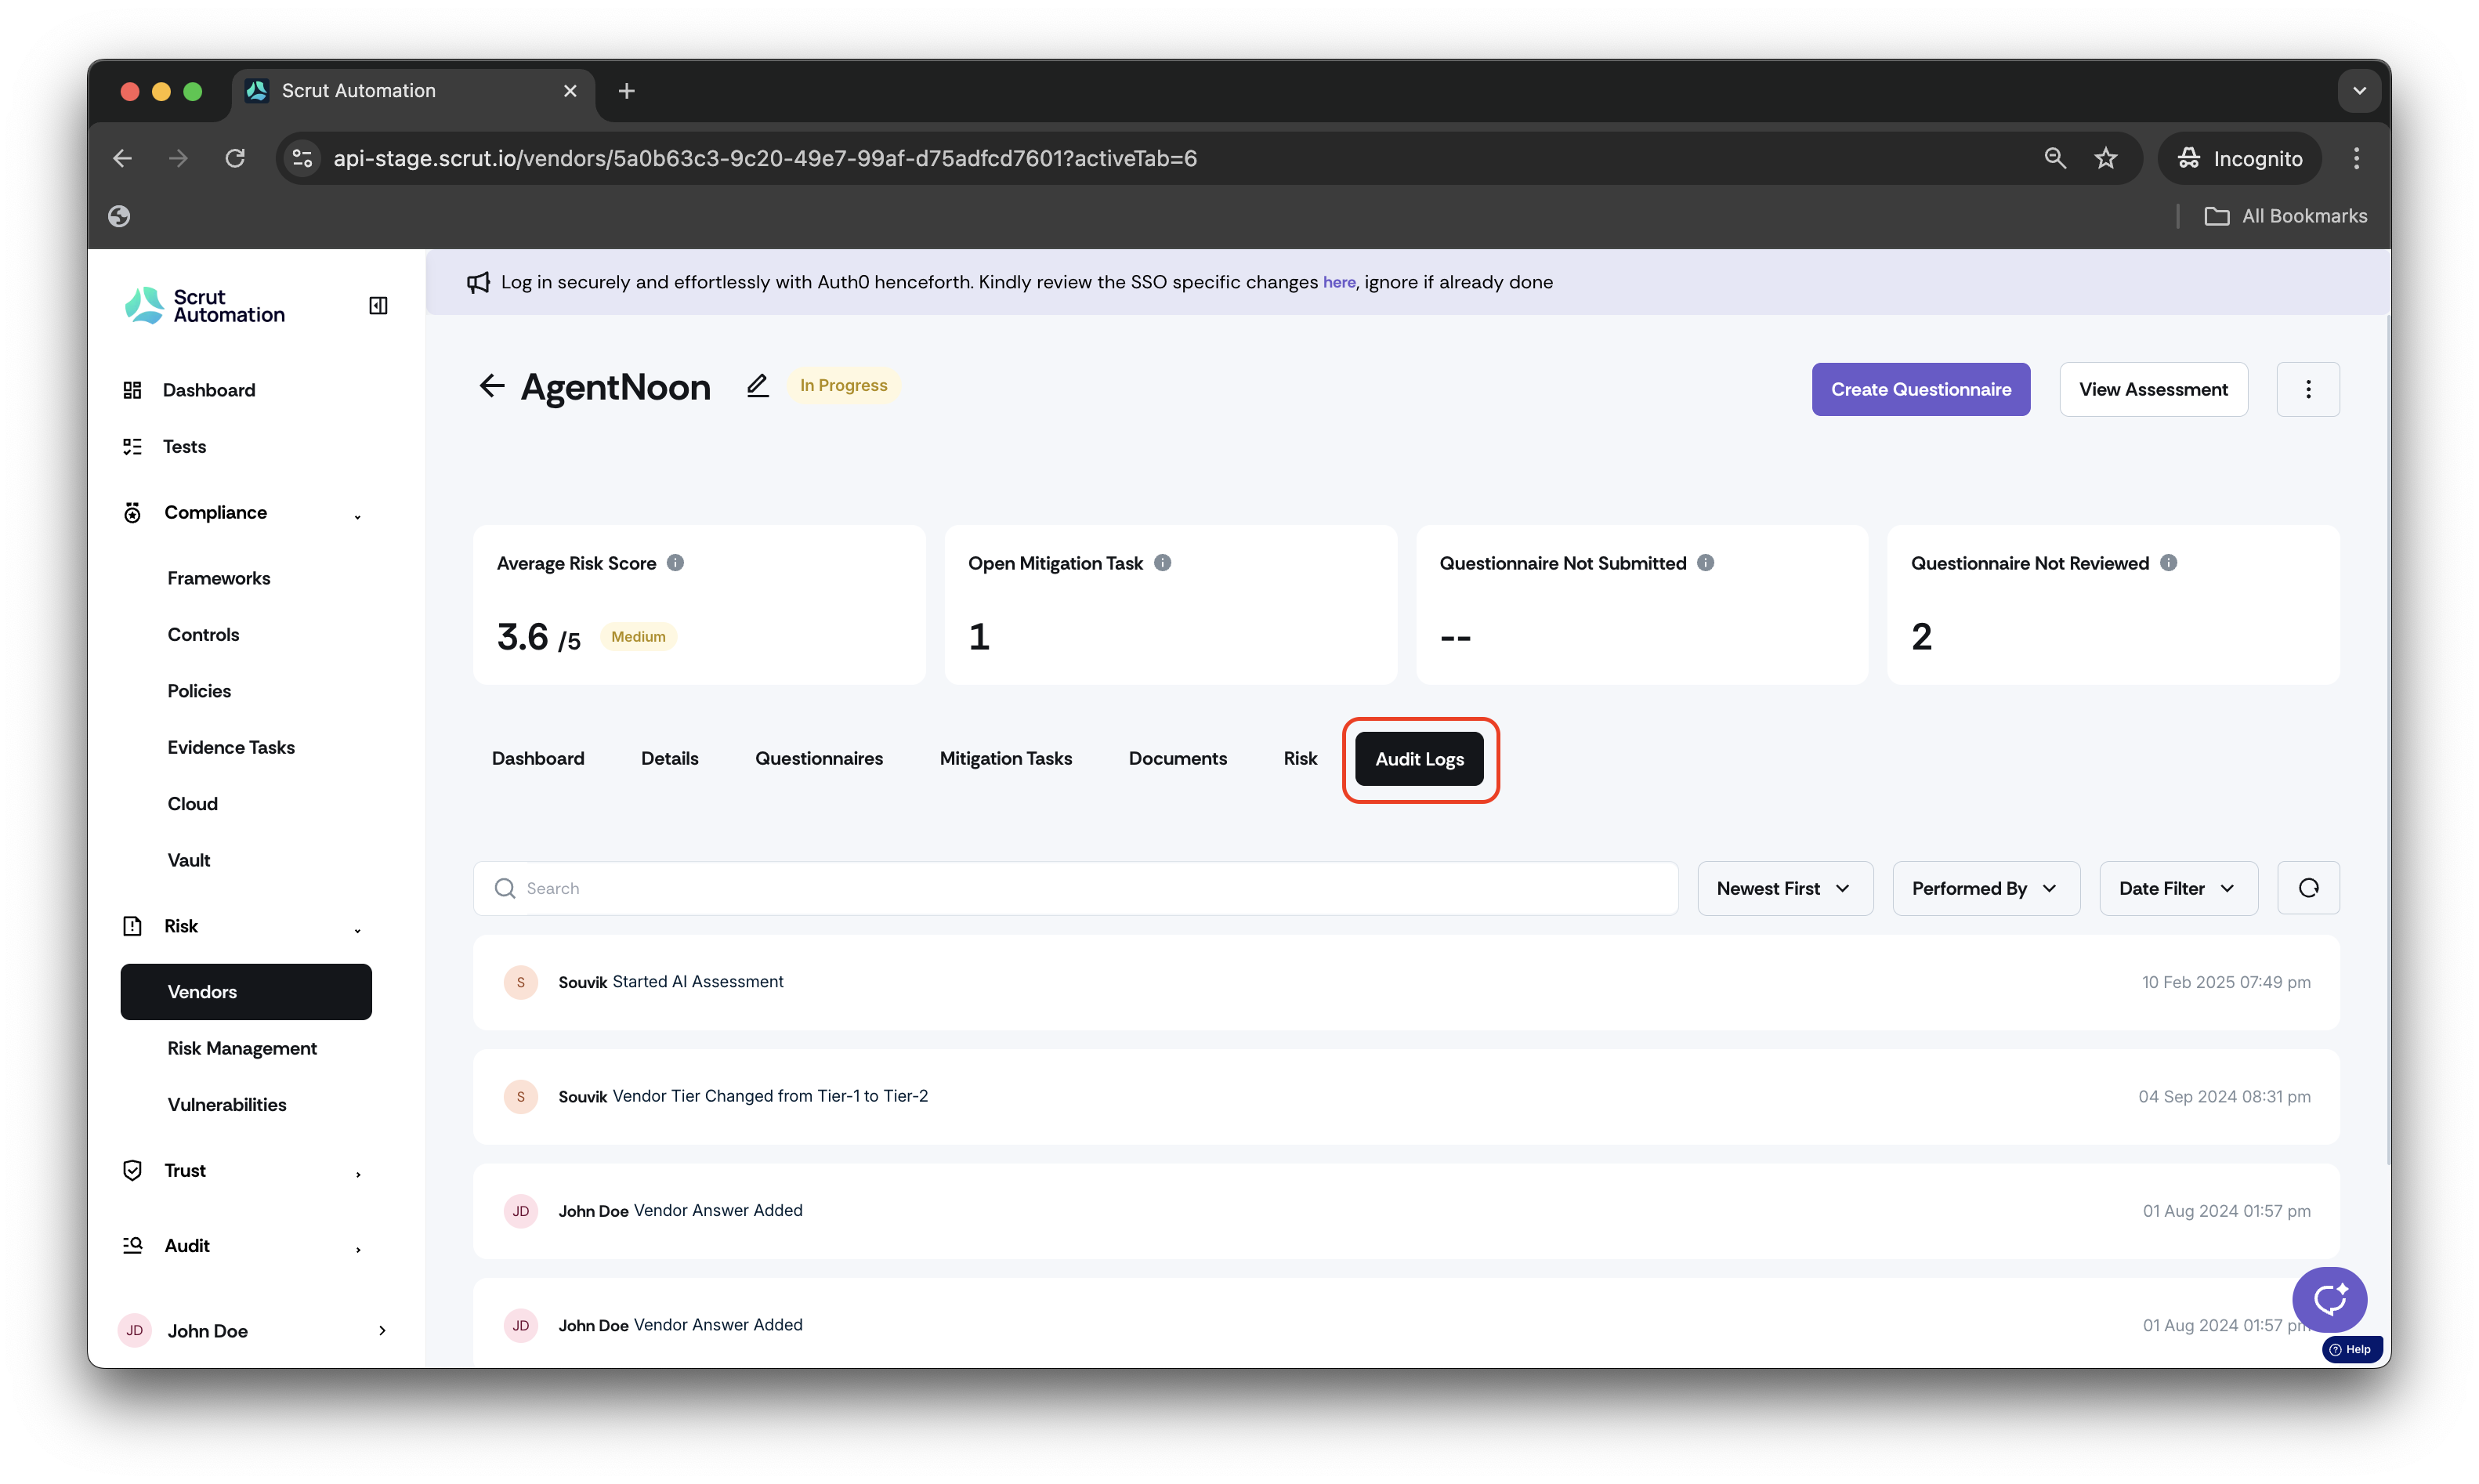Viewport: 2479px width, 1484px height.
Task: Switch to the Mitigation Tasks tab
Action: tap(1005, 758)
